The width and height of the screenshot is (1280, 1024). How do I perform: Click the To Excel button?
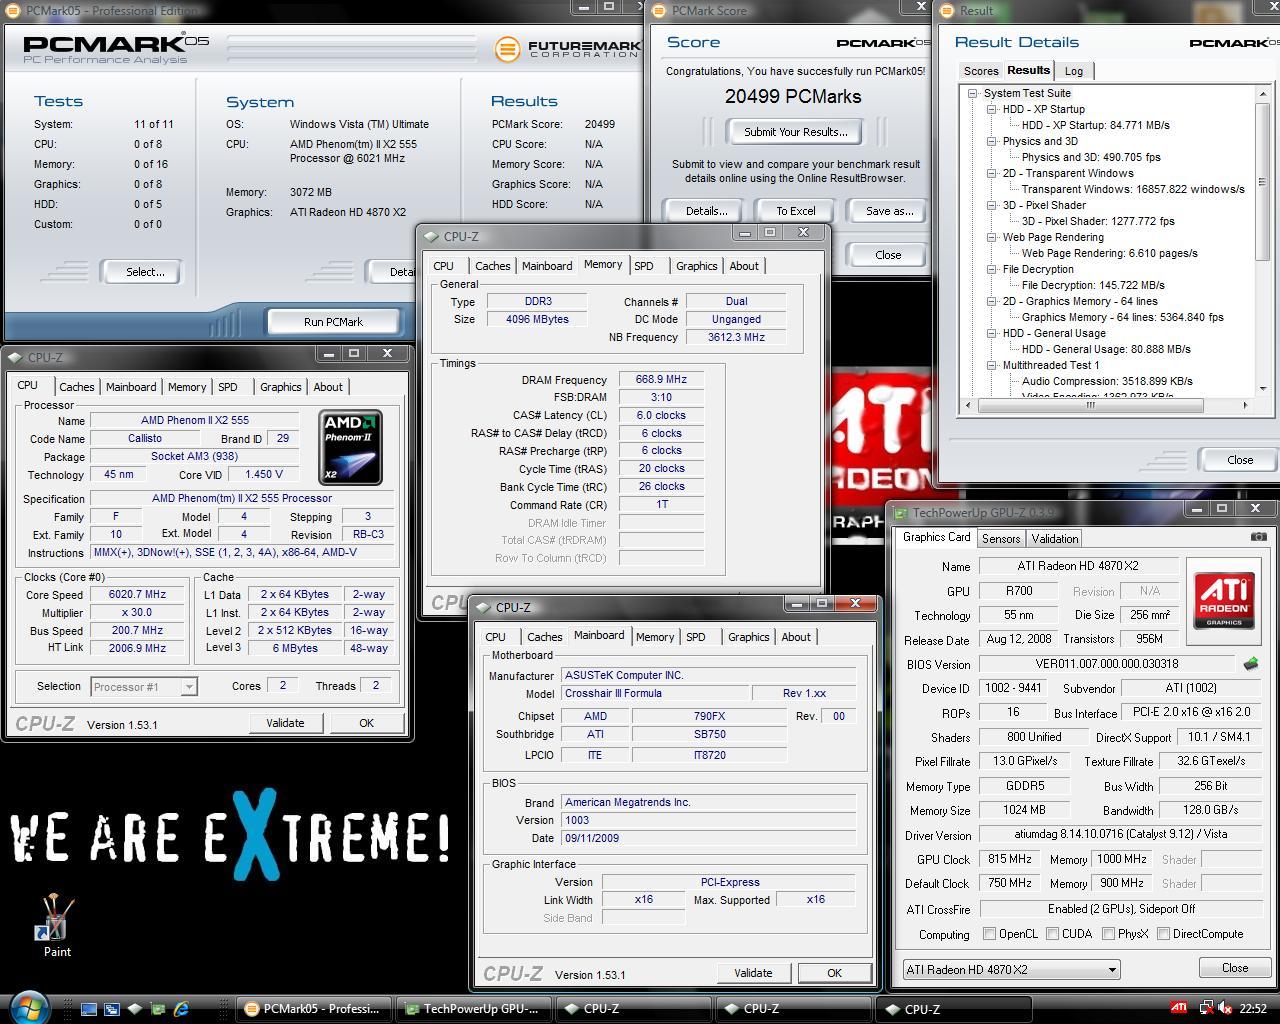(796, 211)
